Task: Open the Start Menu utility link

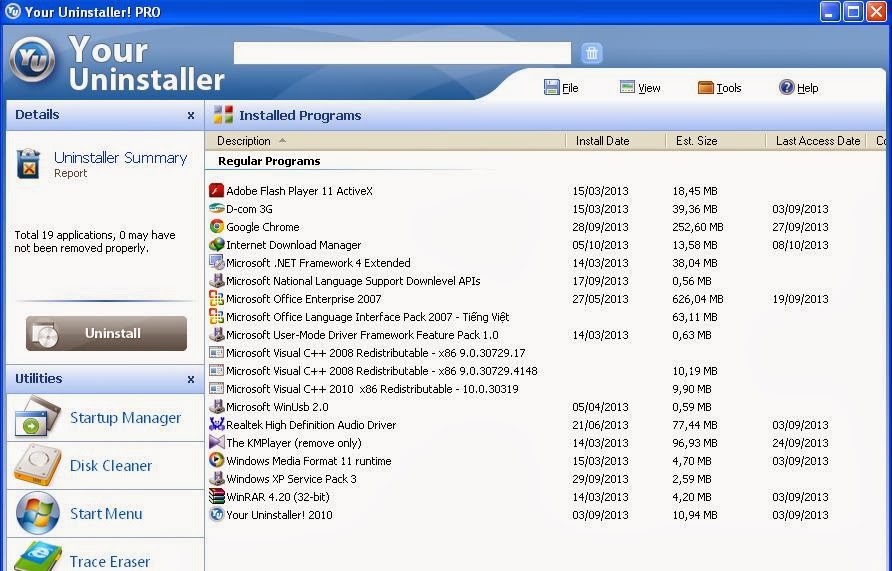Action: click(x=106, y=514)
